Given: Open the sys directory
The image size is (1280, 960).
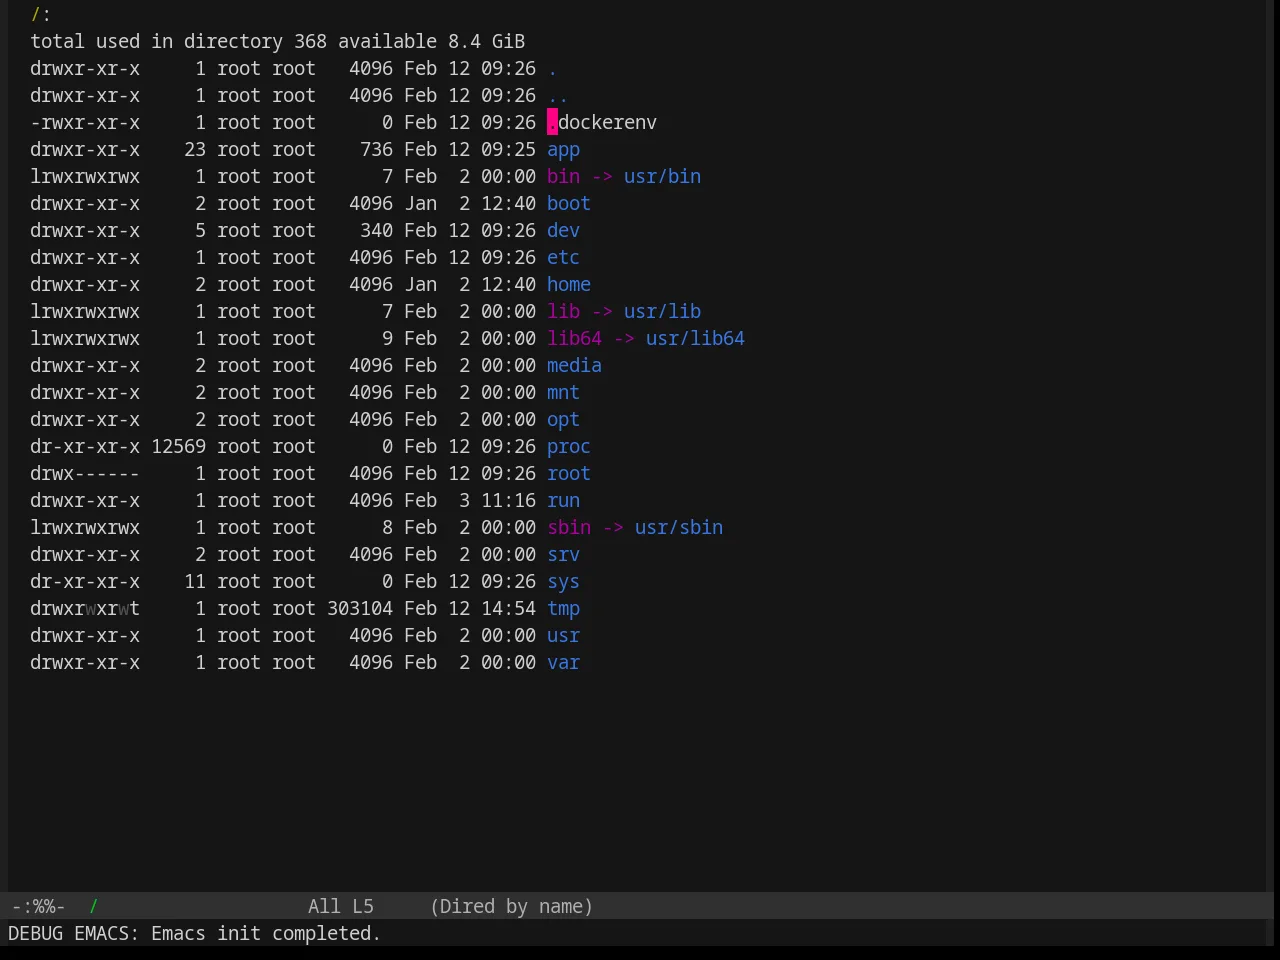Looking at the screenshot, I should pyautogui.click(x=563, y=582).
